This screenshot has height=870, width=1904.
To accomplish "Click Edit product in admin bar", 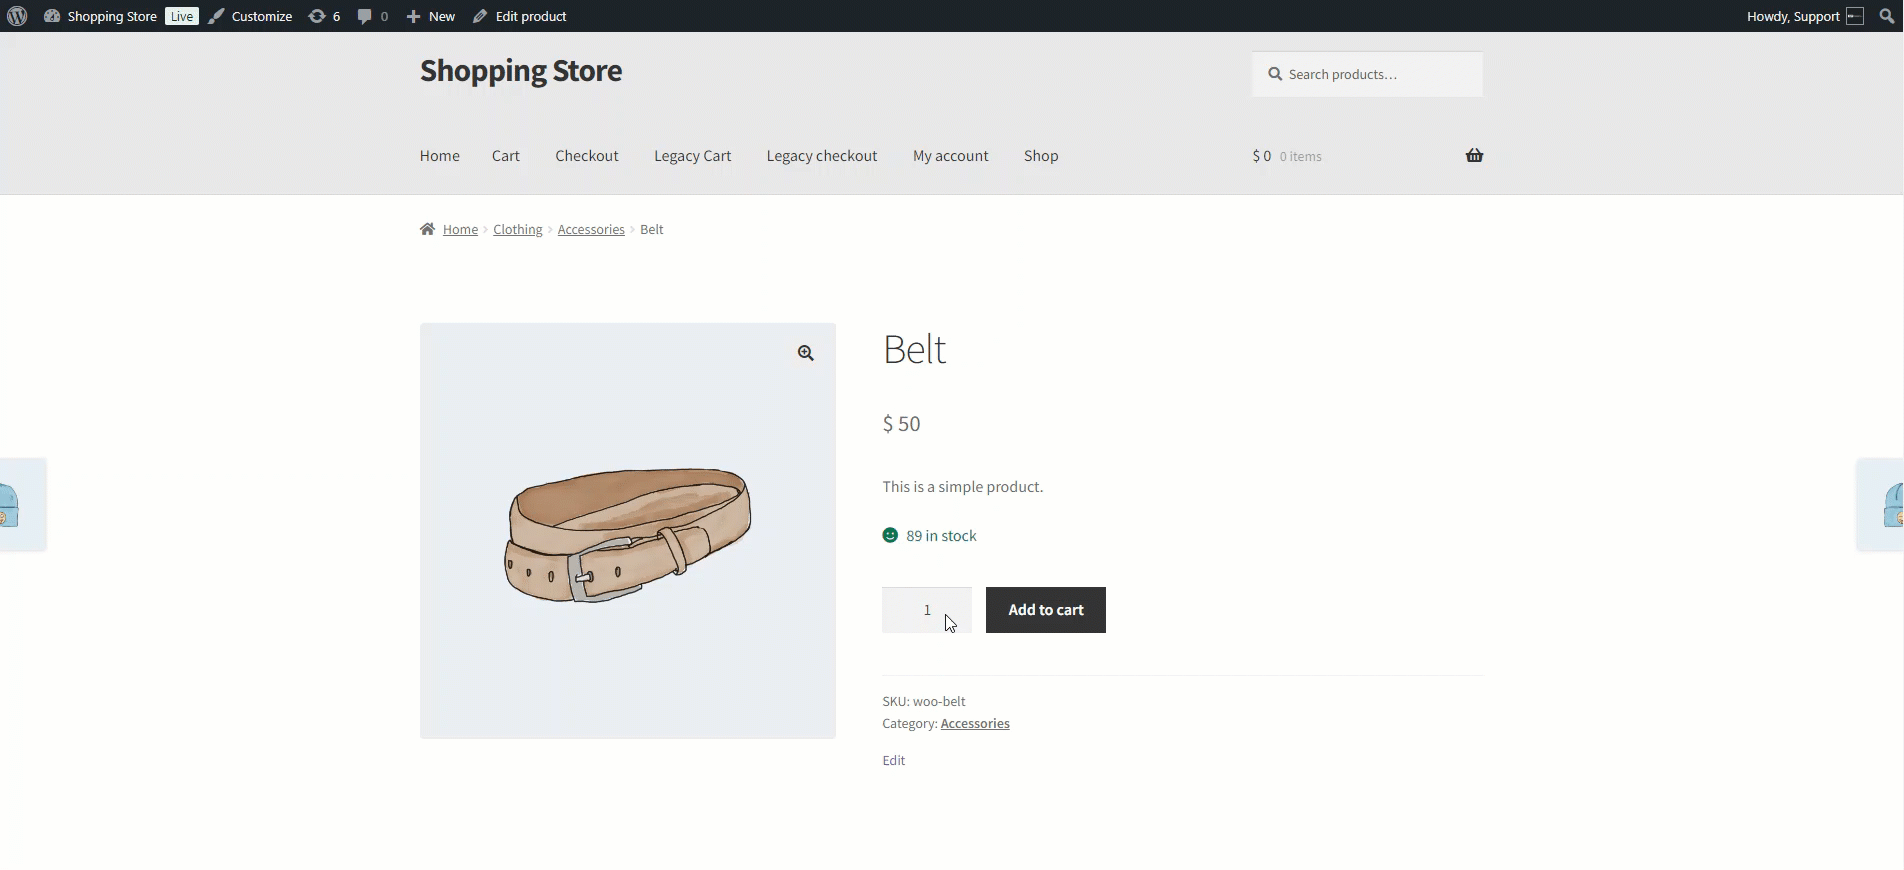I will 520,16.
